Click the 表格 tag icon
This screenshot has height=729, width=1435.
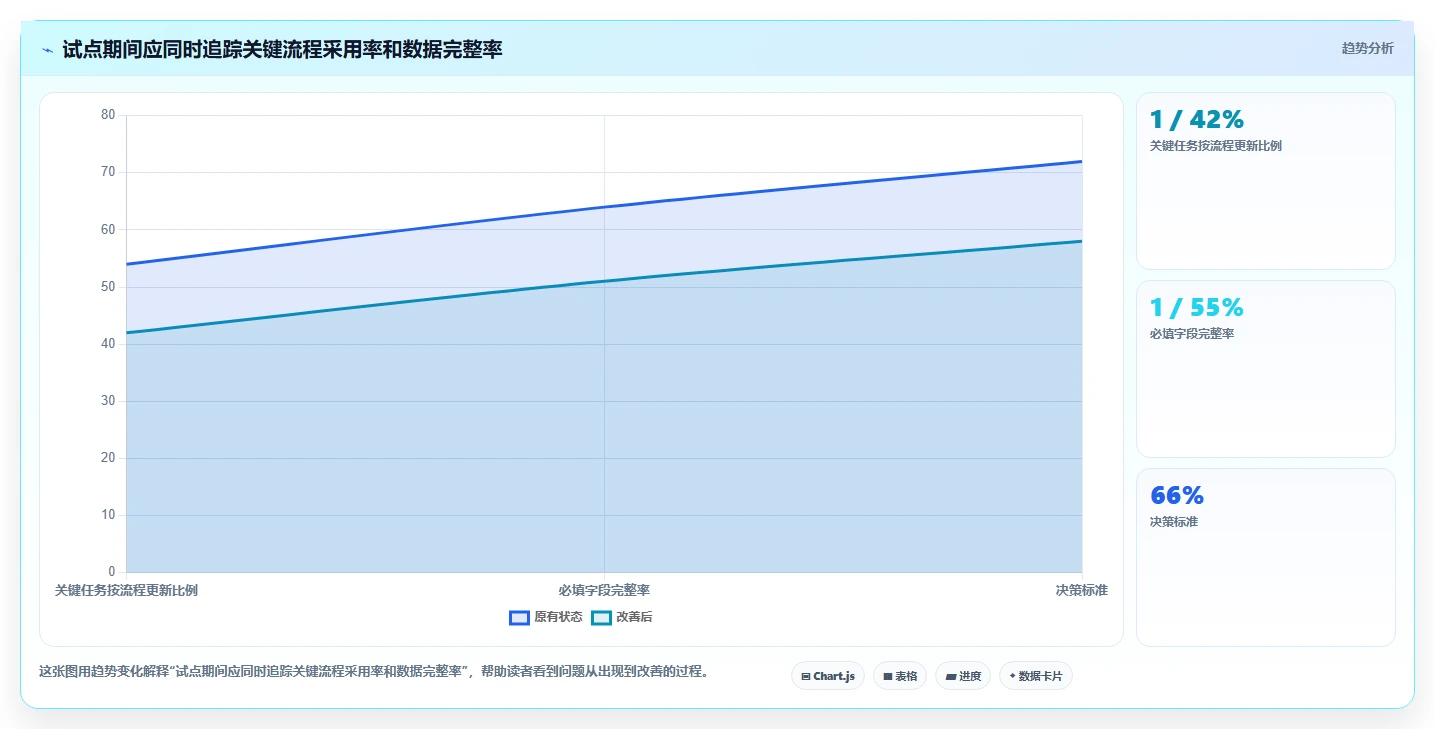[x=887, y=677]
